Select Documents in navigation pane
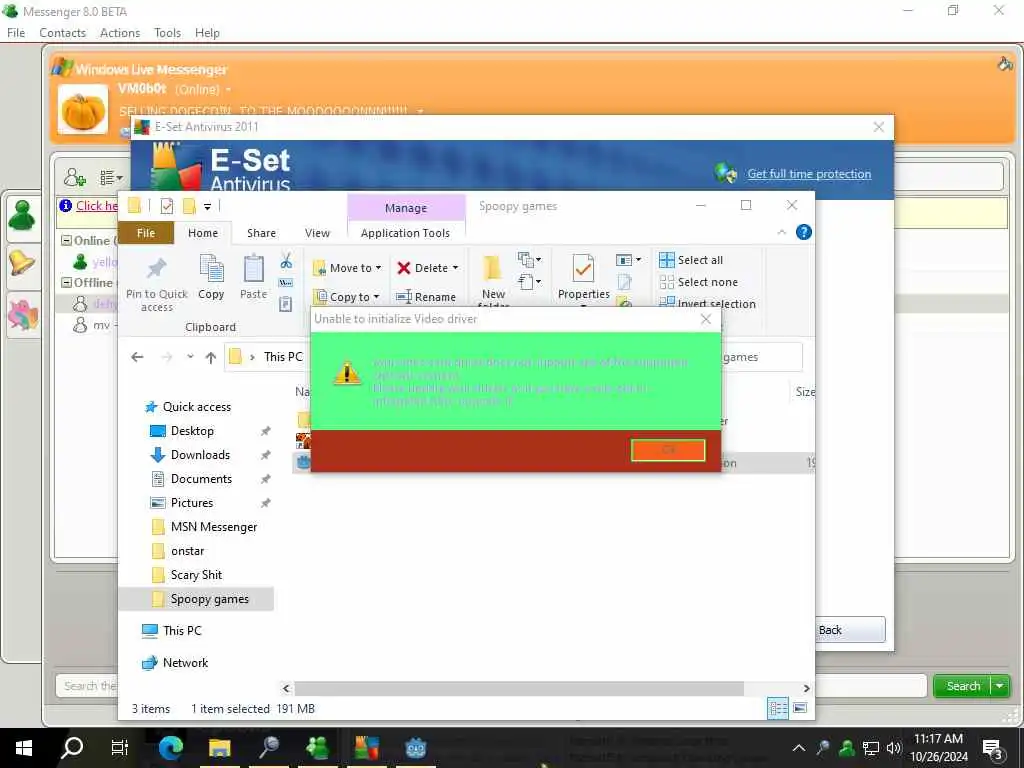This screenshot has width=1024, height=768. (201, 479)
